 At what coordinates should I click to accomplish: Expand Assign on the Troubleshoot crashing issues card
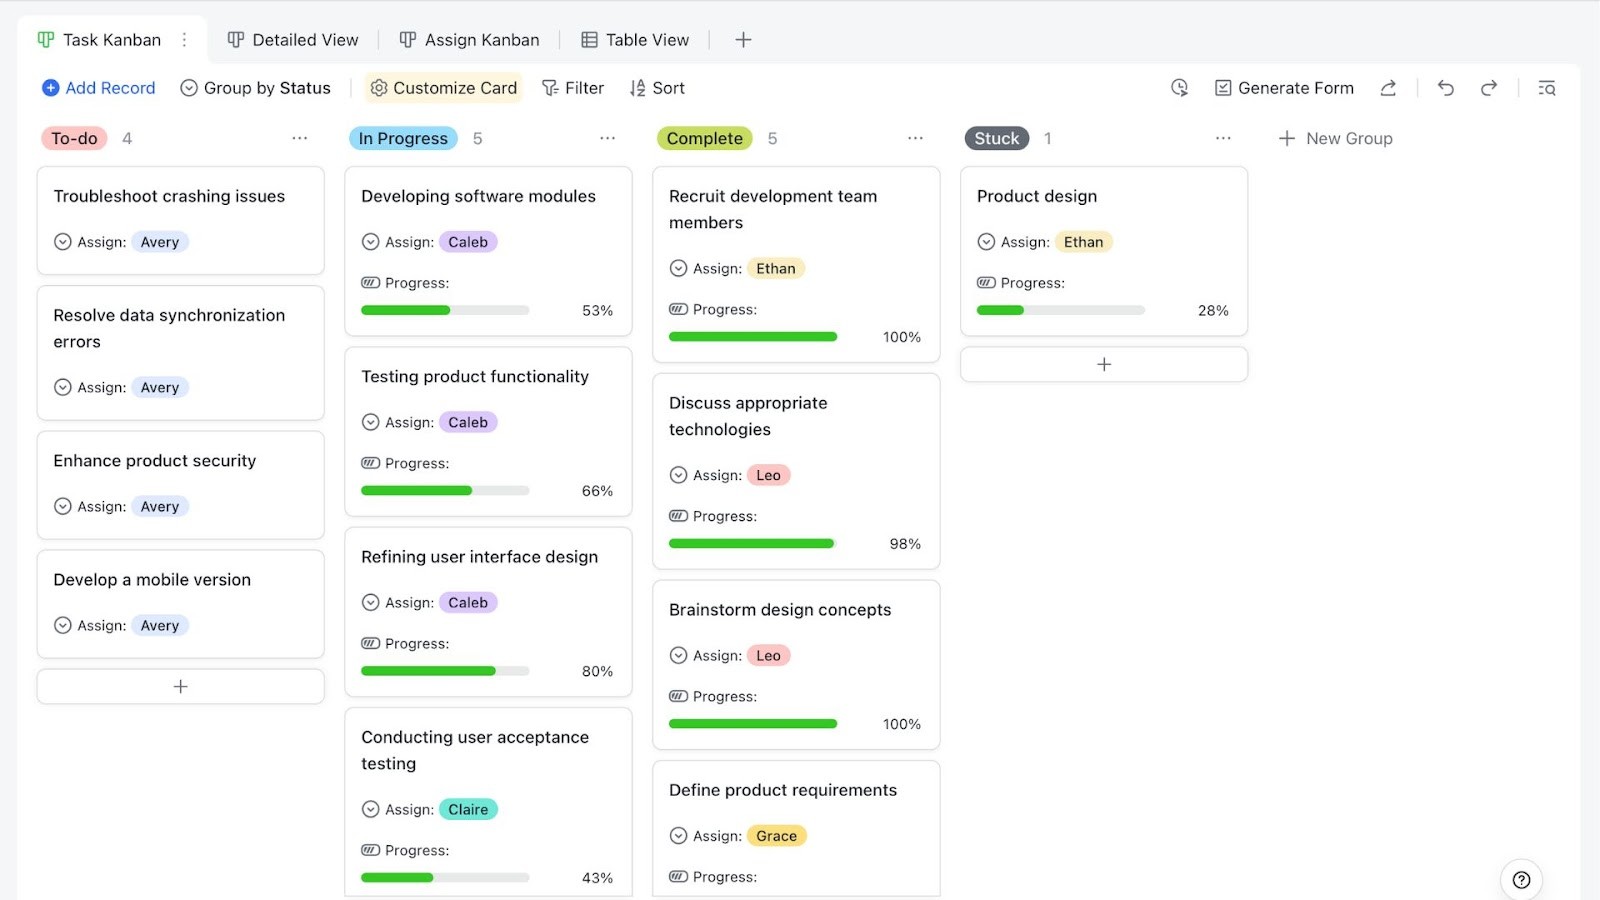click(x=62, y=241)
